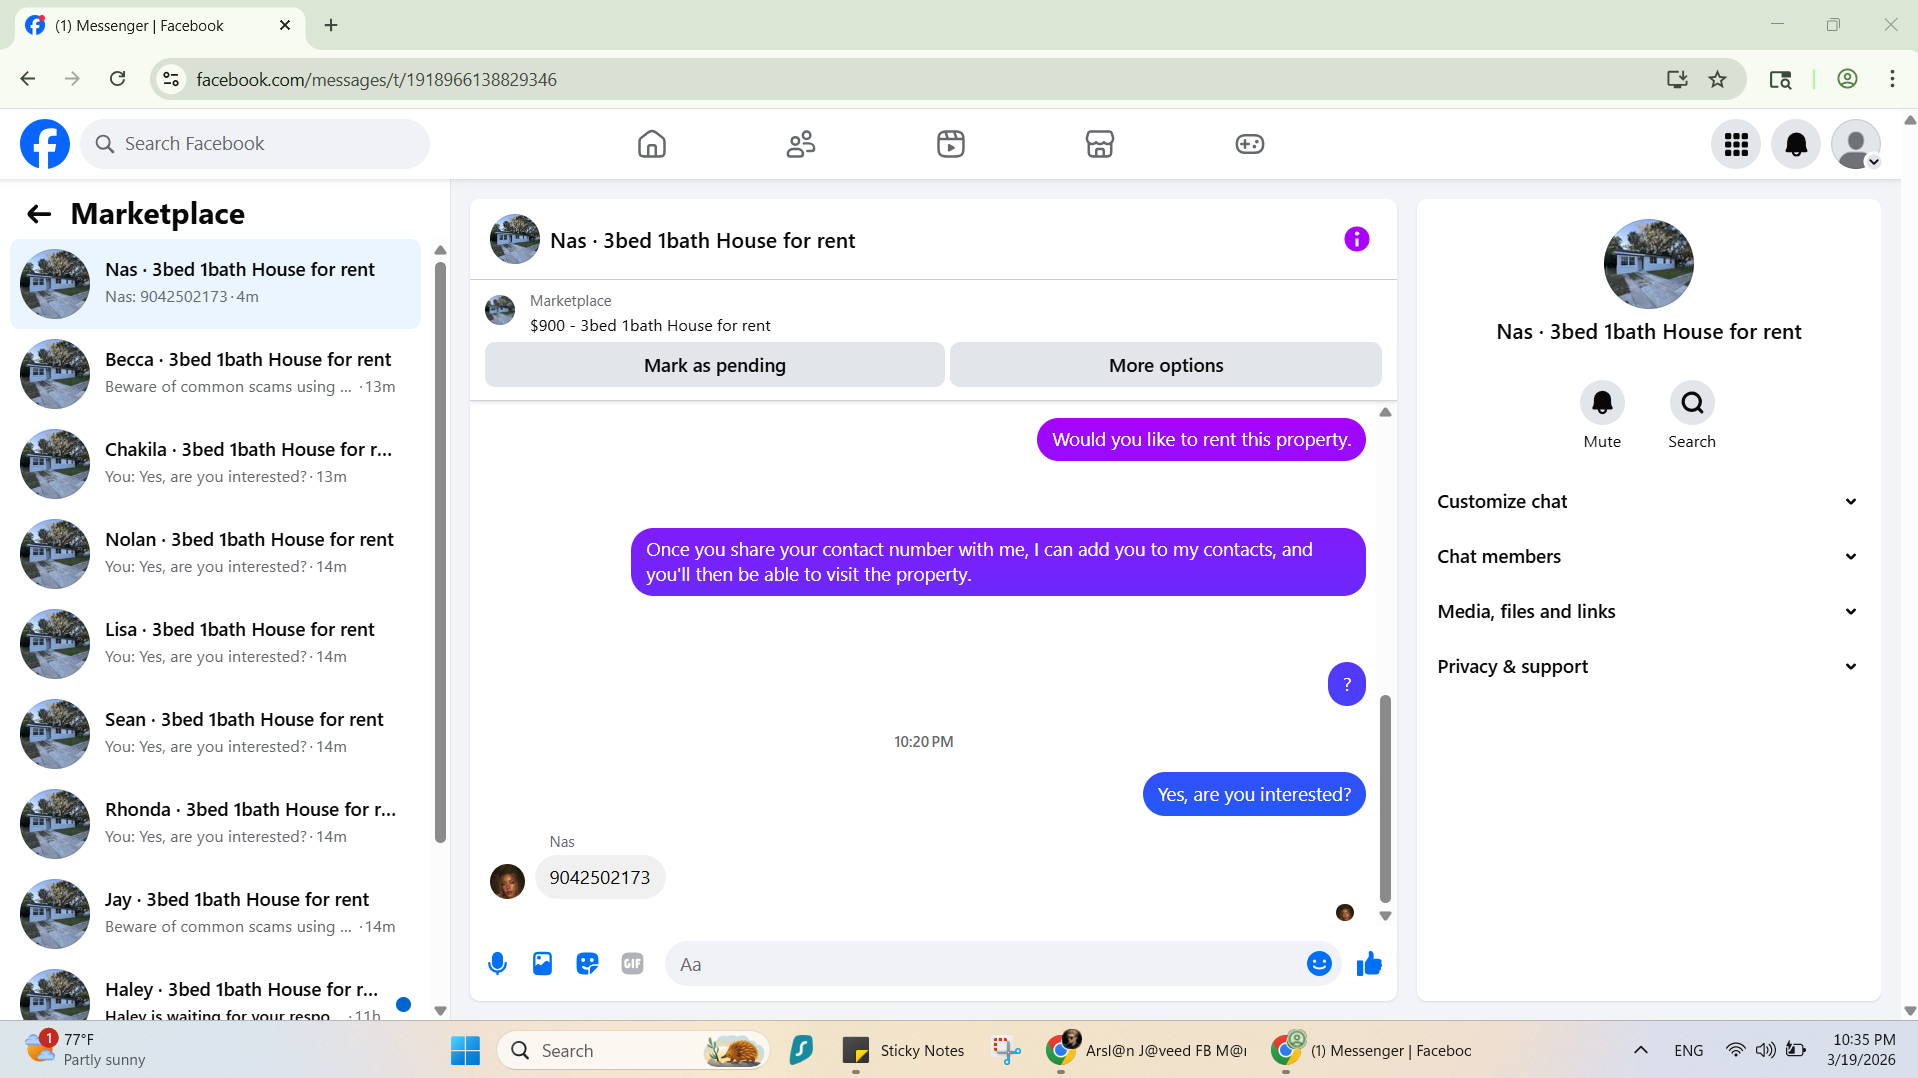
Task: Expand Privacy & support section
Action: point(1648,666)
